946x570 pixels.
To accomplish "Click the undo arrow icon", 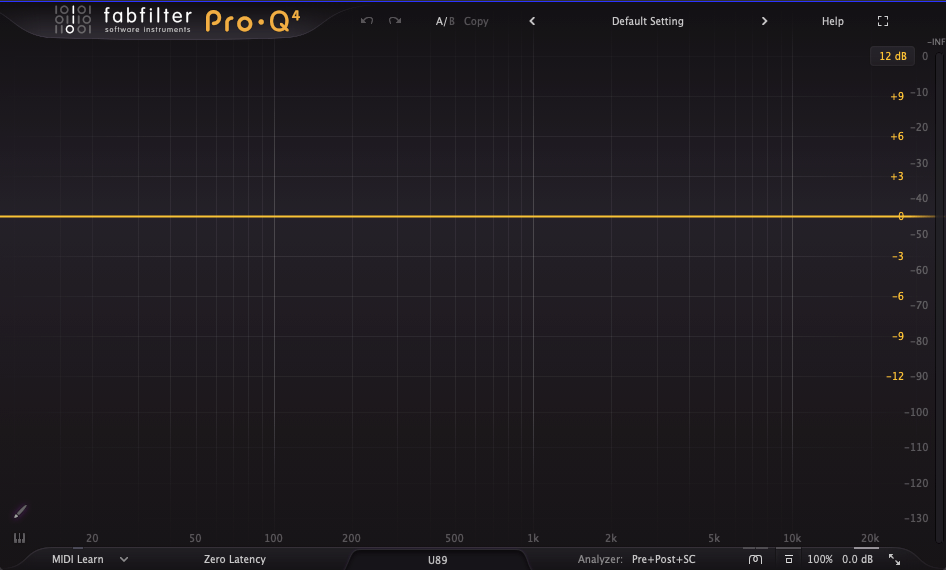I will (367, 21).
